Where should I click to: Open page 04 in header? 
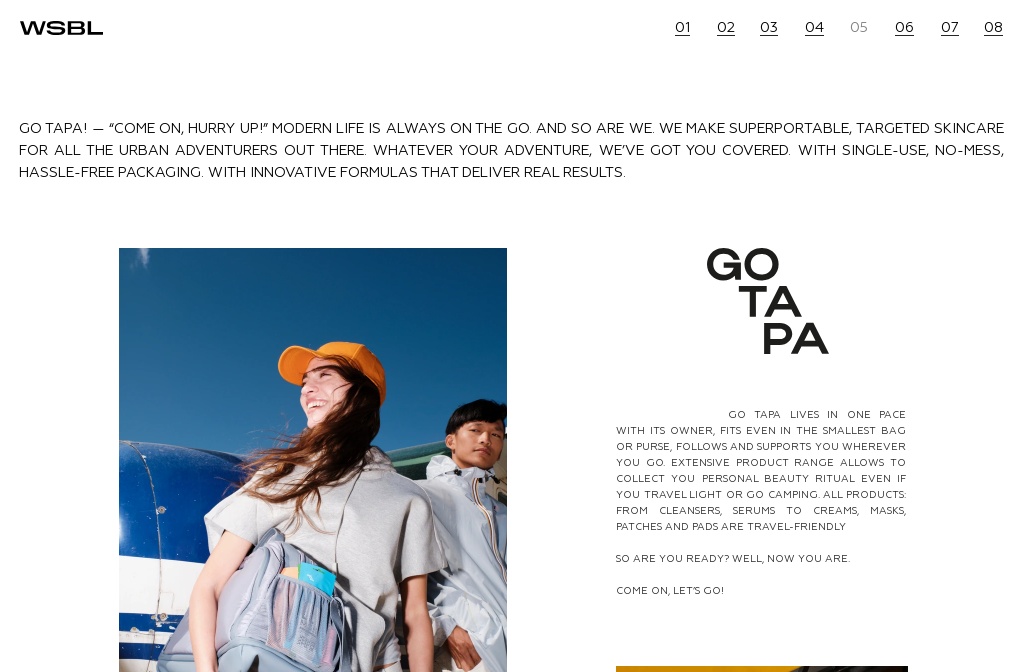pos(814,27)
